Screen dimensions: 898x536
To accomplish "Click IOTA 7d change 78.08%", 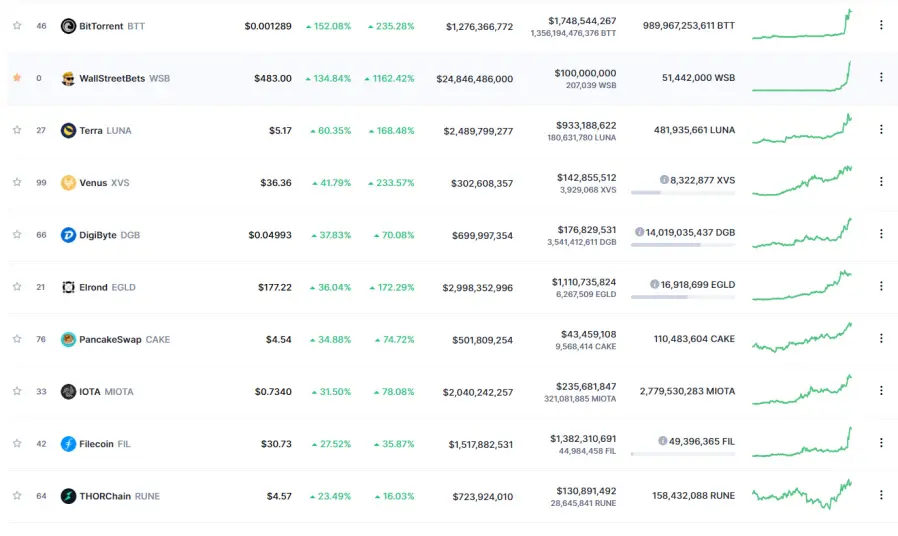I will (x=394, y=392).
